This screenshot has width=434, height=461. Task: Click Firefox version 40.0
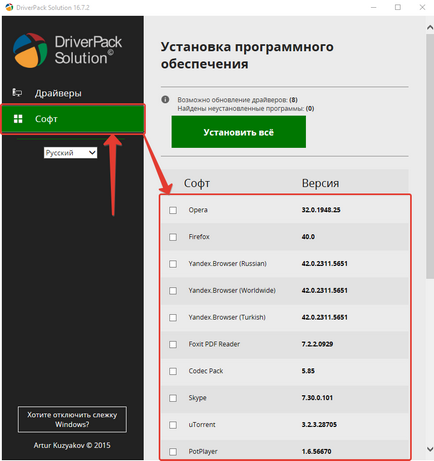pos(308,237)
